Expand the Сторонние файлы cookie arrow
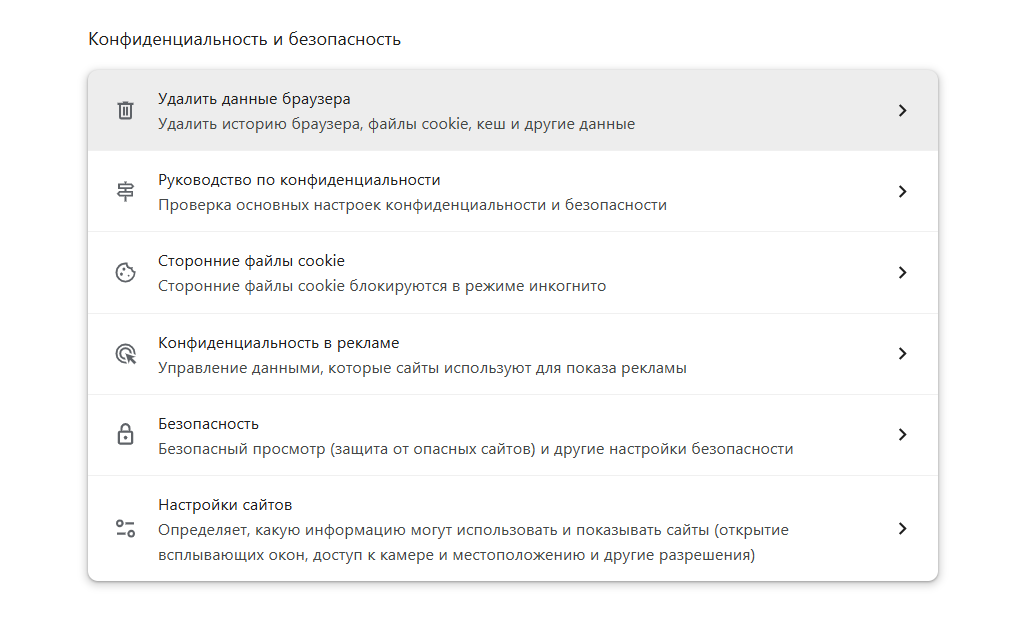Image resolution: width=1015 pixels, height=629 pixels. coord(902,272)
